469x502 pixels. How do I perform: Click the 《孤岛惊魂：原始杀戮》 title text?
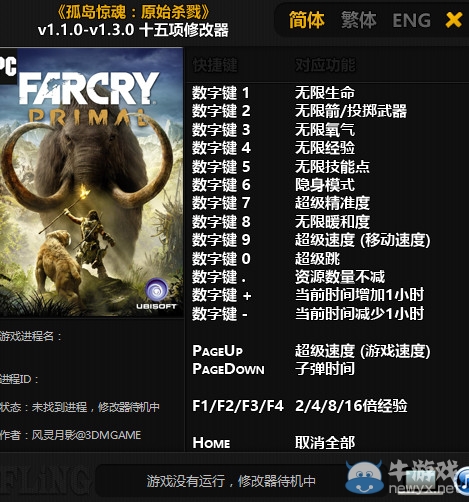[x=133, y=12]
